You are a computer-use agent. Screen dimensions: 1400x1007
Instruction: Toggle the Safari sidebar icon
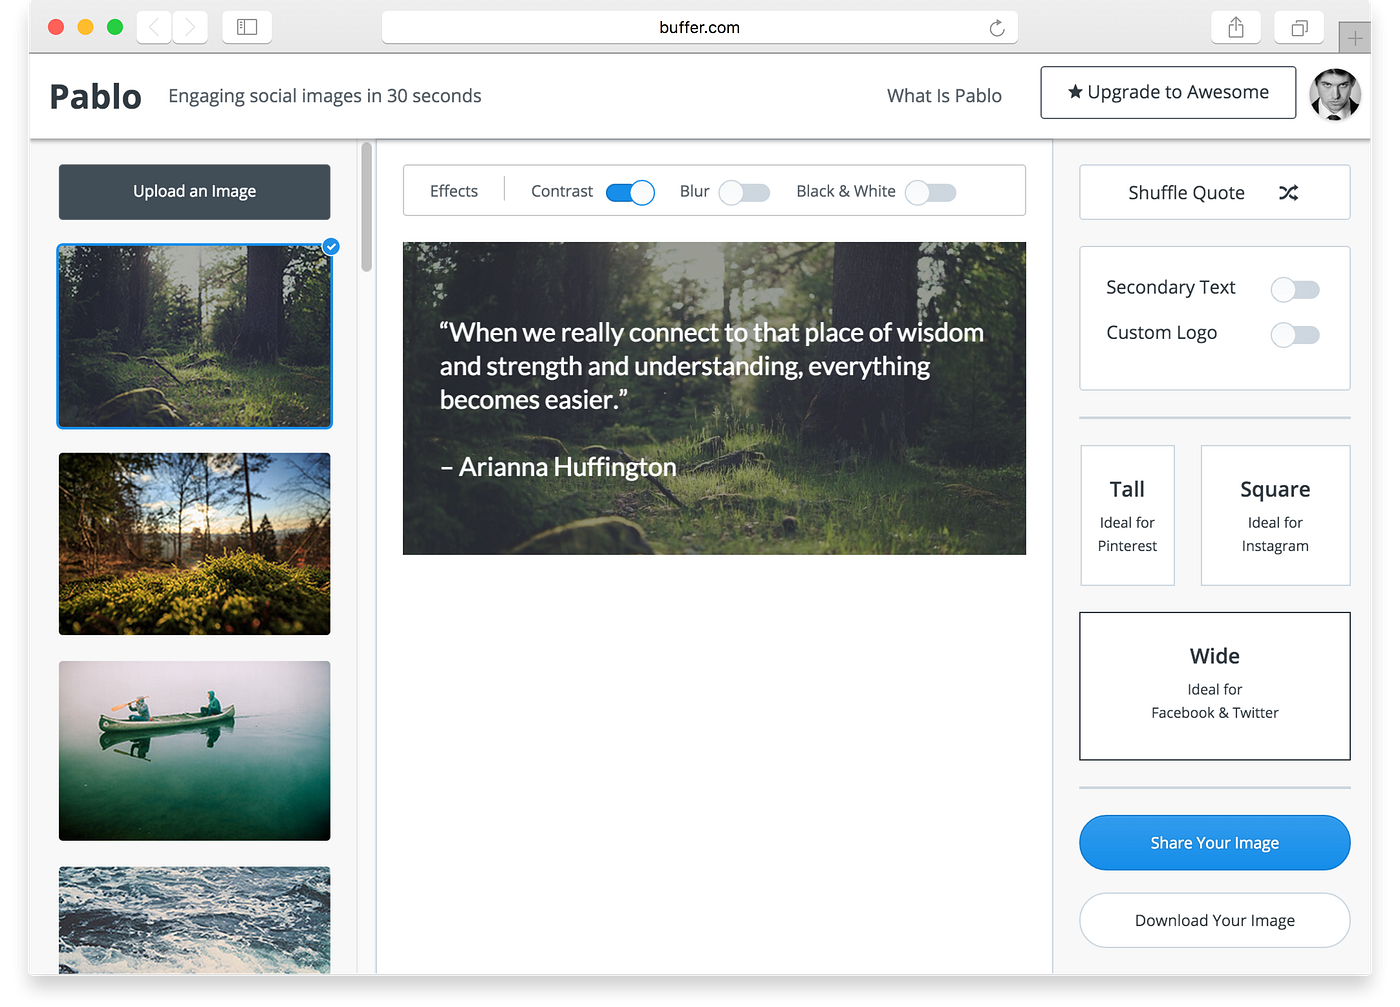click(x=247, y=28)
